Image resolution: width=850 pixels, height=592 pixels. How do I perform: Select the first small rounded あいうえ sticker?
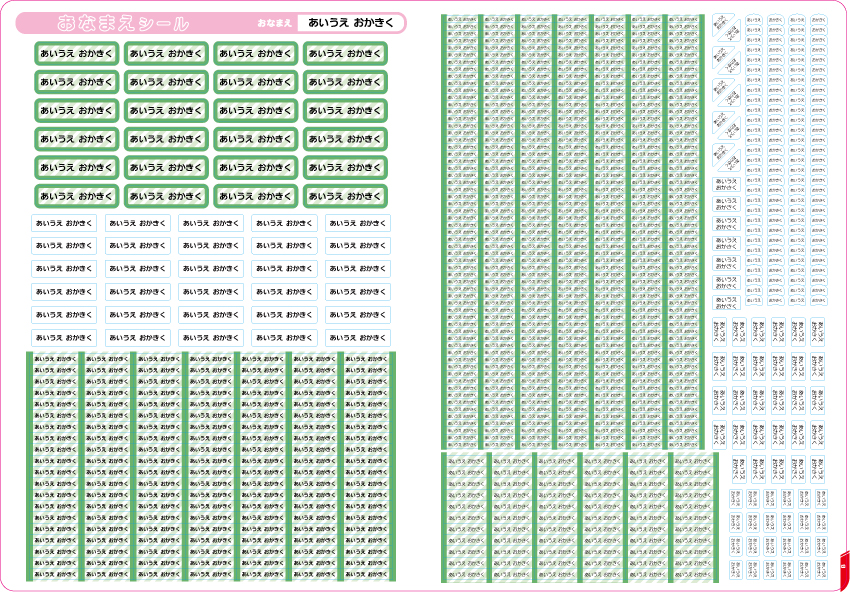tap(754, 19)
